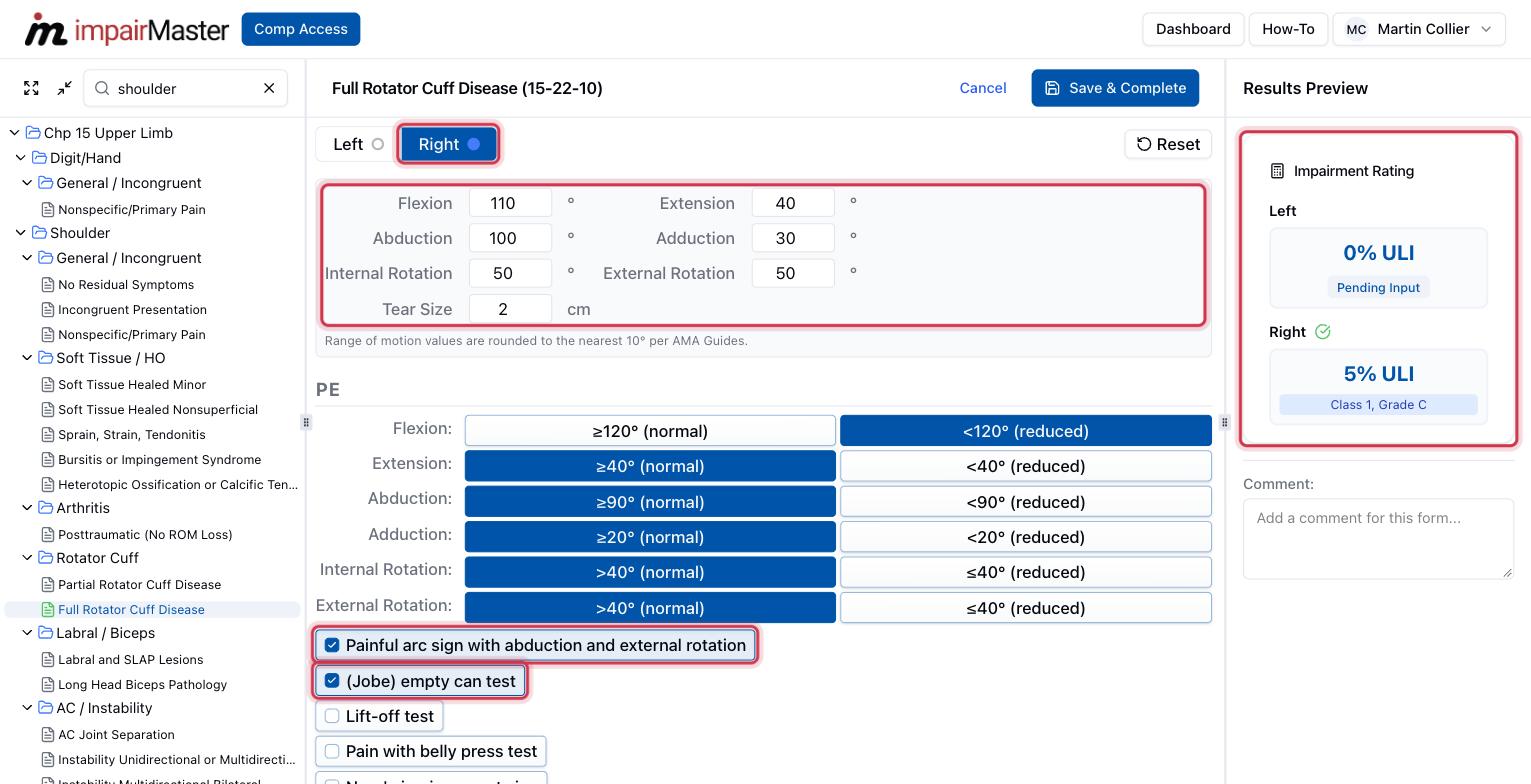Set Extension to <40° (reduced)
Screen dimensions: 1531x784
point(1026,466)
